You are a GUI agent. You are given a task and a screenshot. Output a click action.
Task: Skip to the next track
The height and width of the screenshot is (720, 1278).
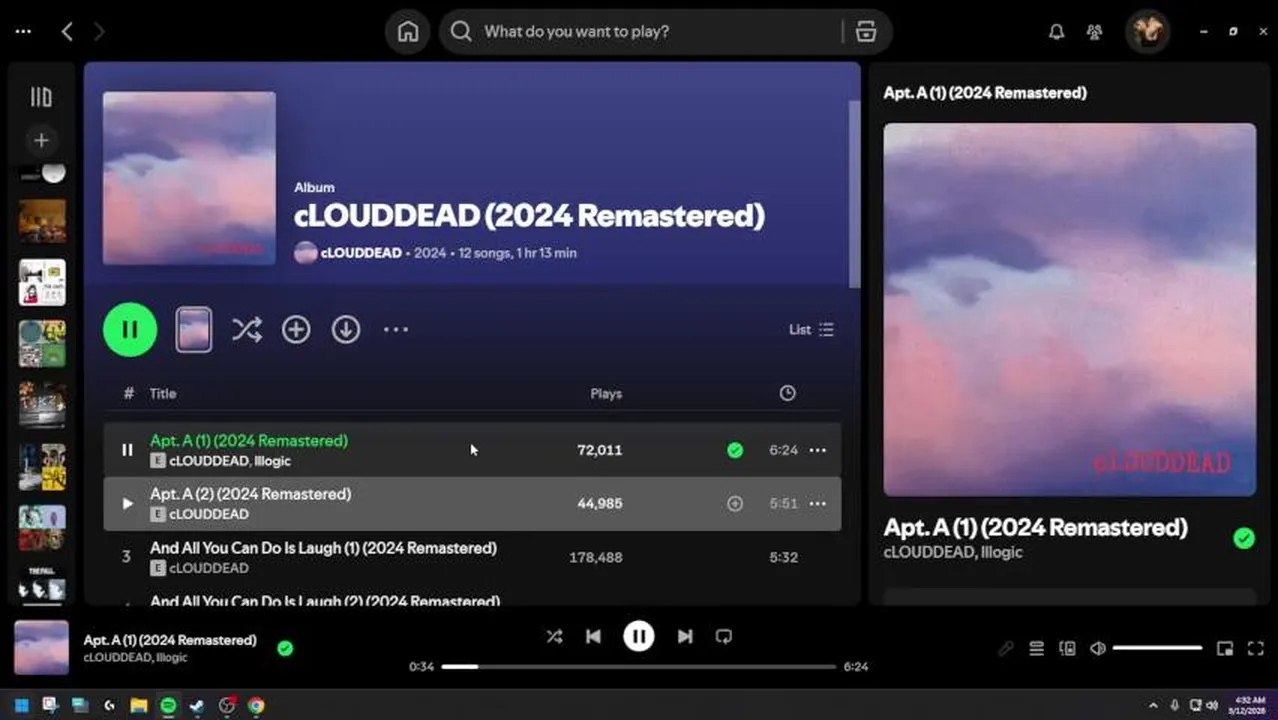click(x=685, y=636)
